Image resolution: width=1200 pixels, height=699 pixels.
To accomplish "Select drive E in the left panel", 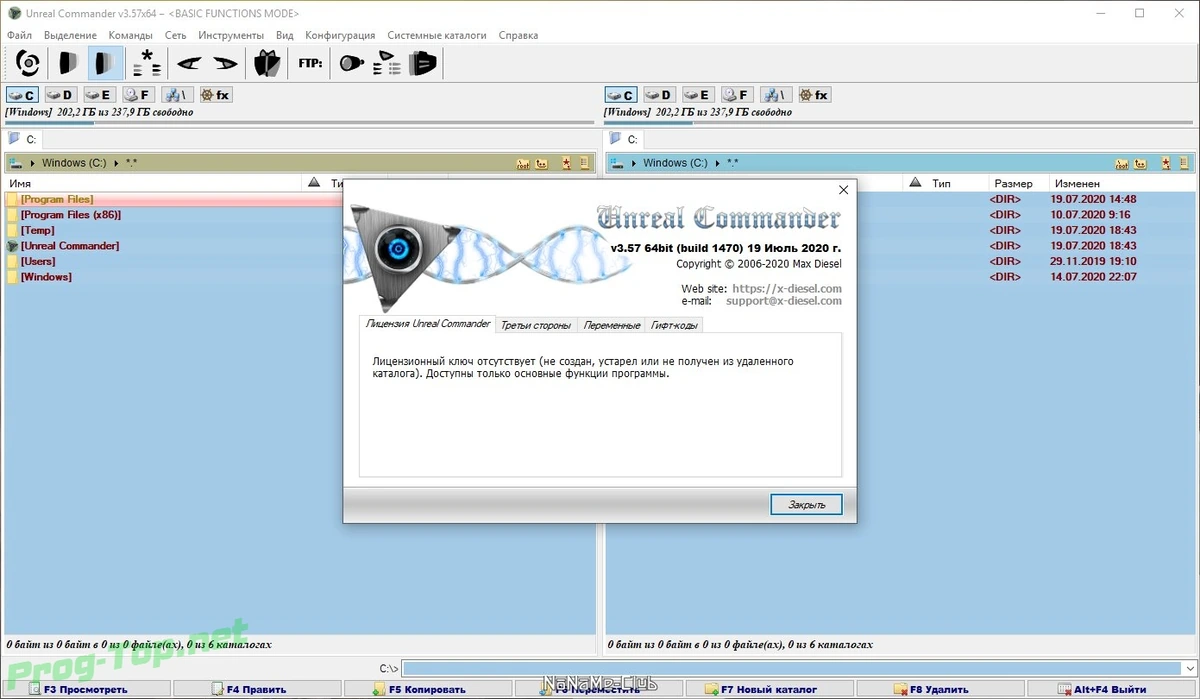I will point(99,95).
